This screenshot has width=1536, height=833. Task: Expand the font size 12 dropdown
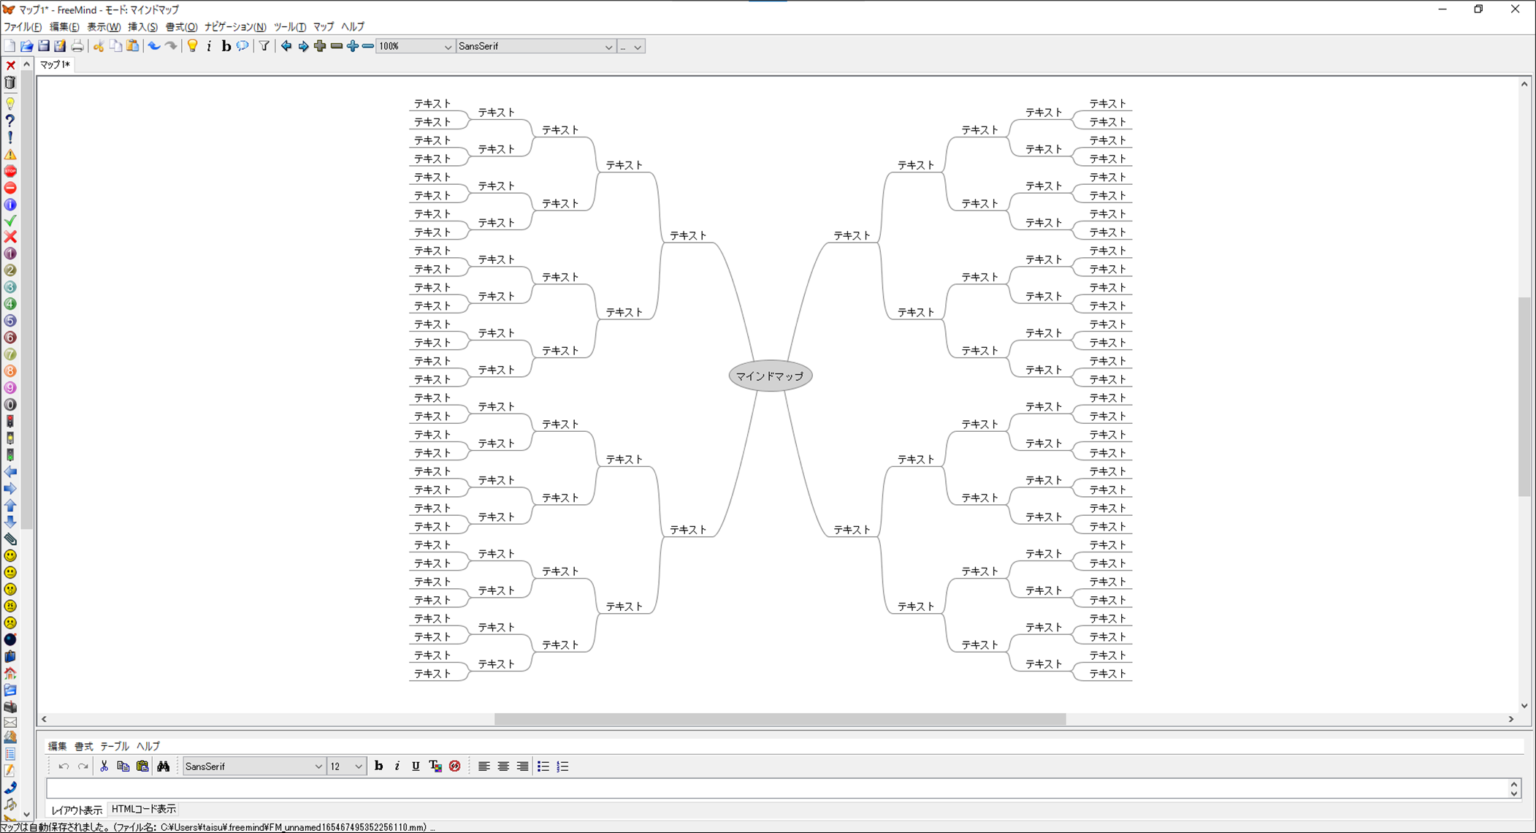(x=357, y=766)
